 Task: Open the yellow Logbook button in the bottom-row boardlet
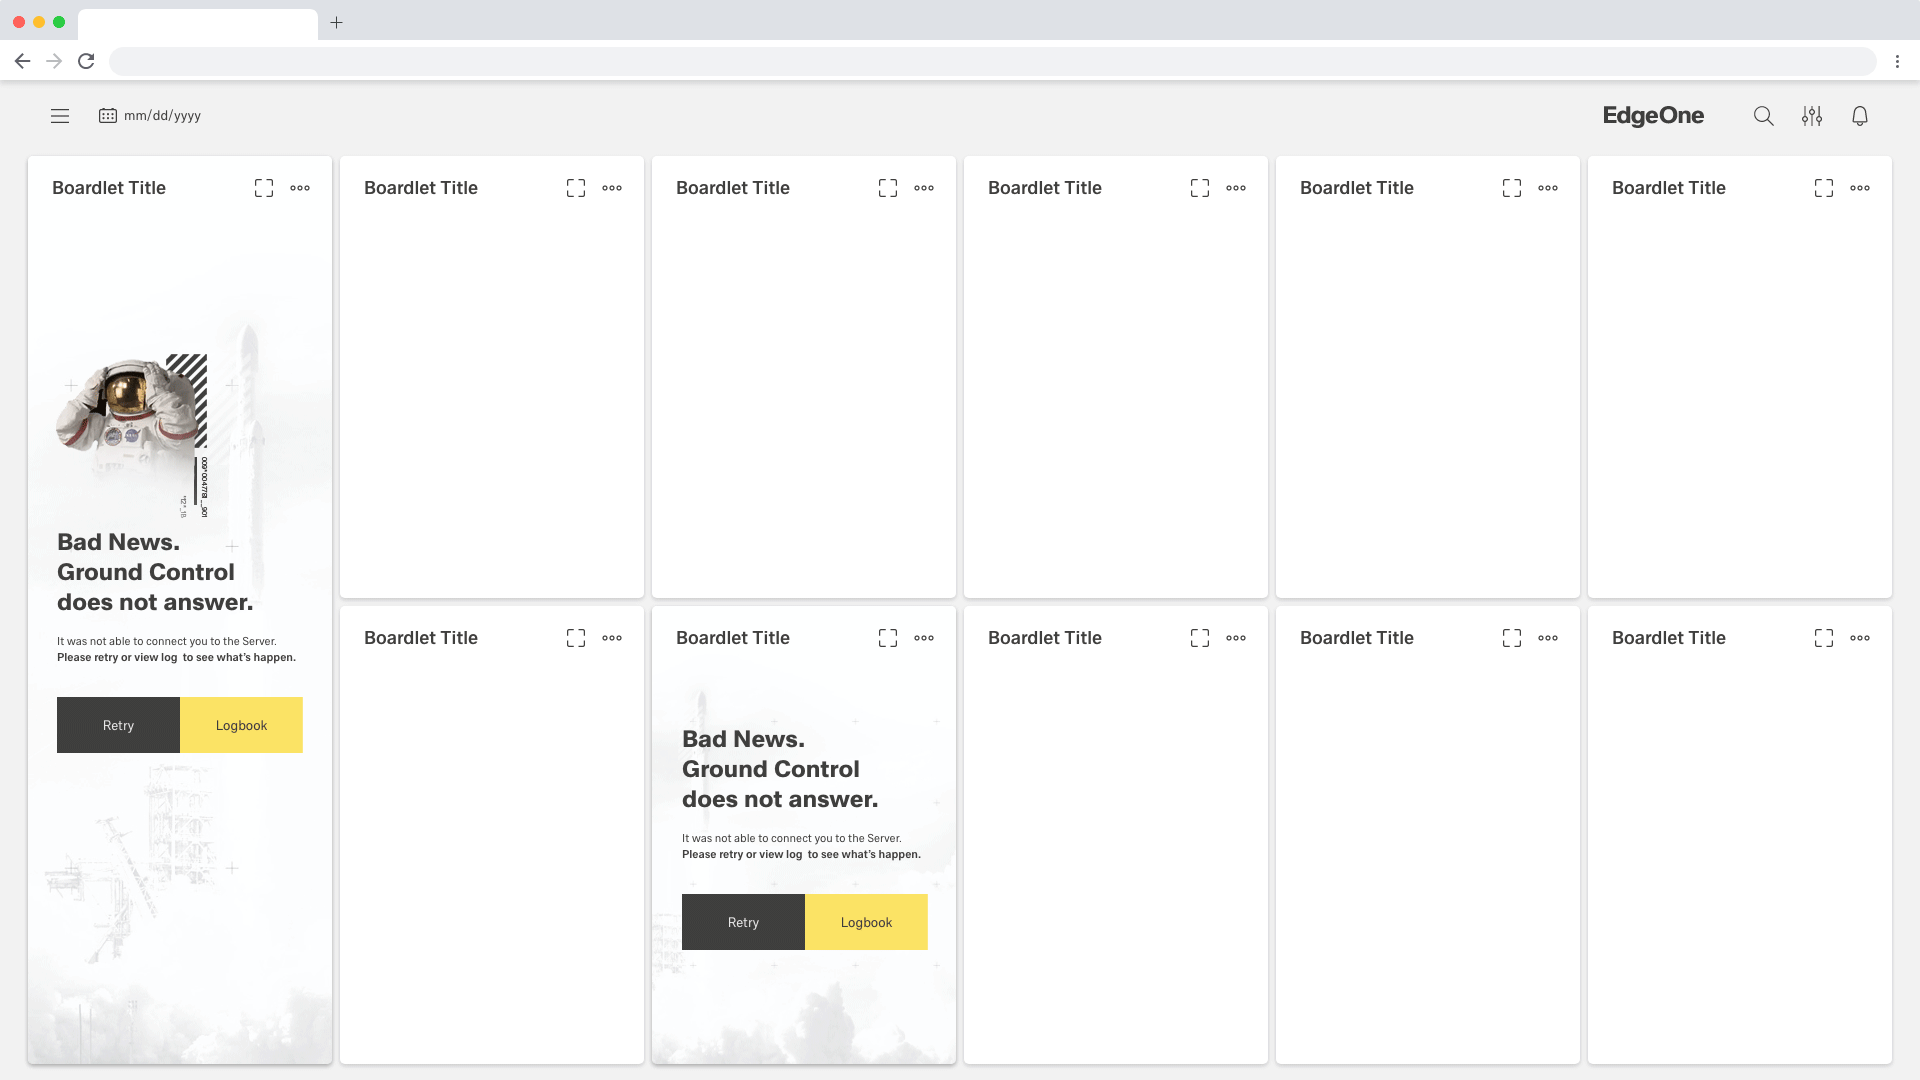[866, 922]
